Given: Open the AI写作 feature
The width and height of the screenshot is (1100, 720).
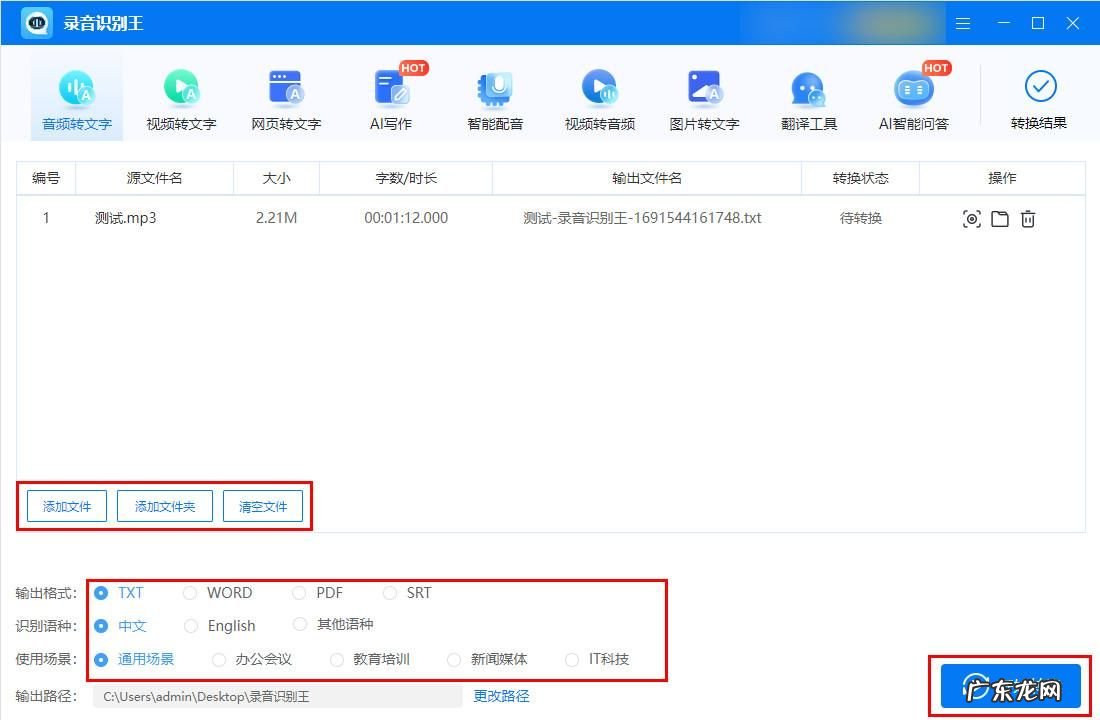Looking at the screenshot, I should coord(391,100).
